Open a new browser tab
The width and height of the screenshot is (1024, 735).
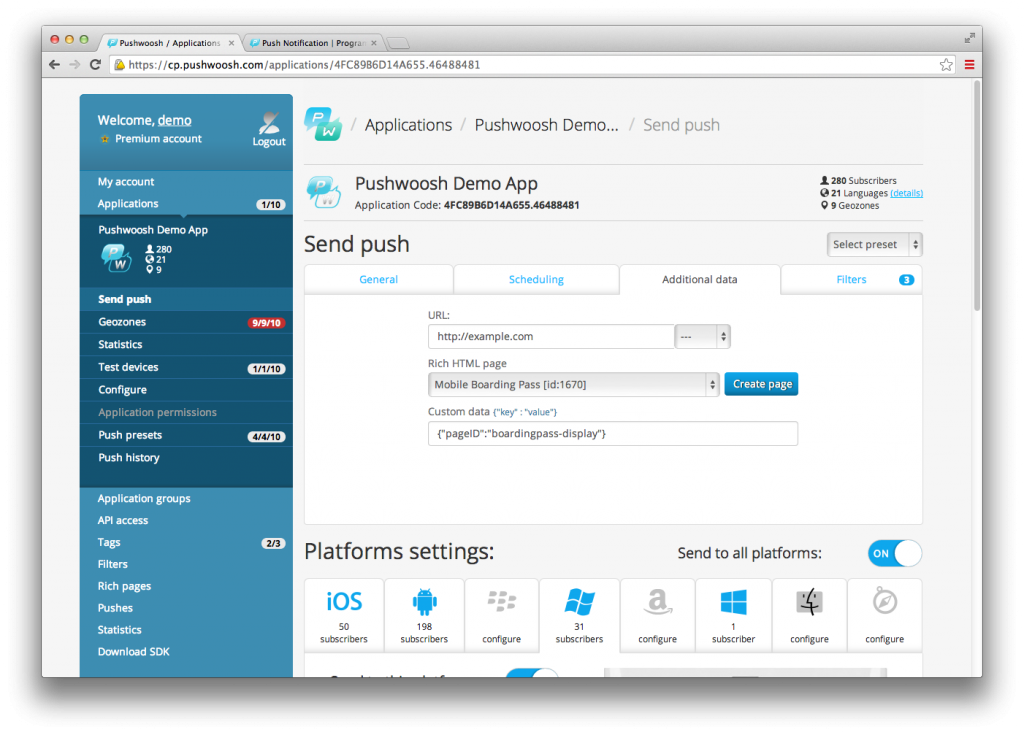coord(398,43)
